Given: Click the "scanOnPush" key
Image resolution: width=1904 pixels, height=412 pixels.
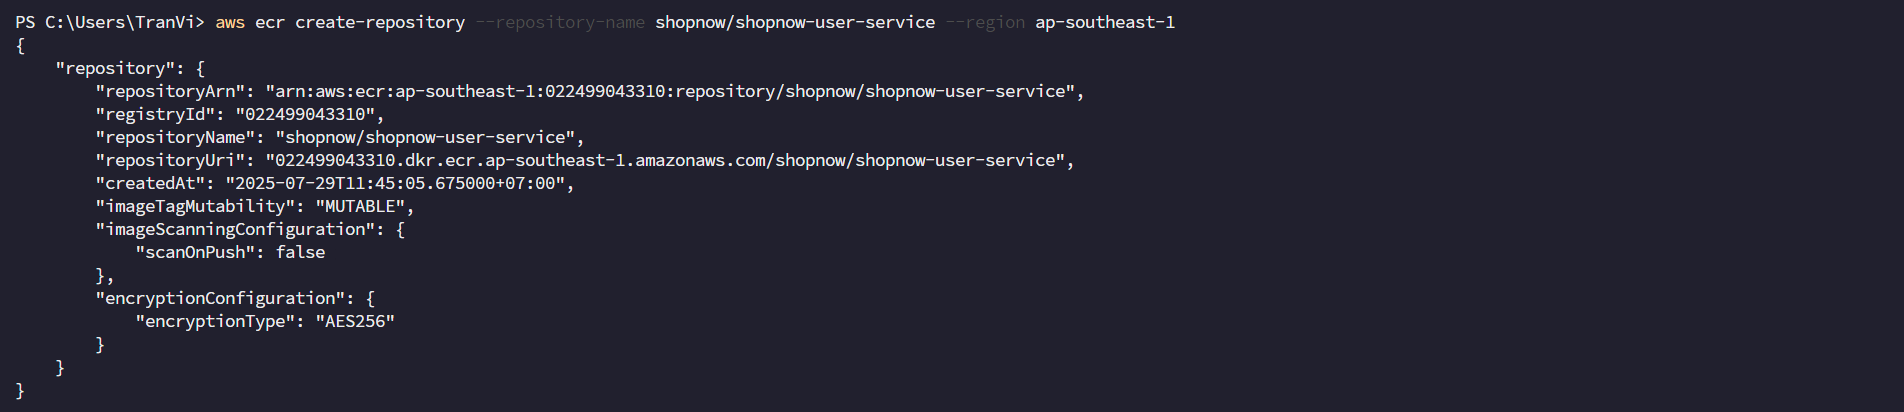Looking at the screenshot, I should click(195, 252).
